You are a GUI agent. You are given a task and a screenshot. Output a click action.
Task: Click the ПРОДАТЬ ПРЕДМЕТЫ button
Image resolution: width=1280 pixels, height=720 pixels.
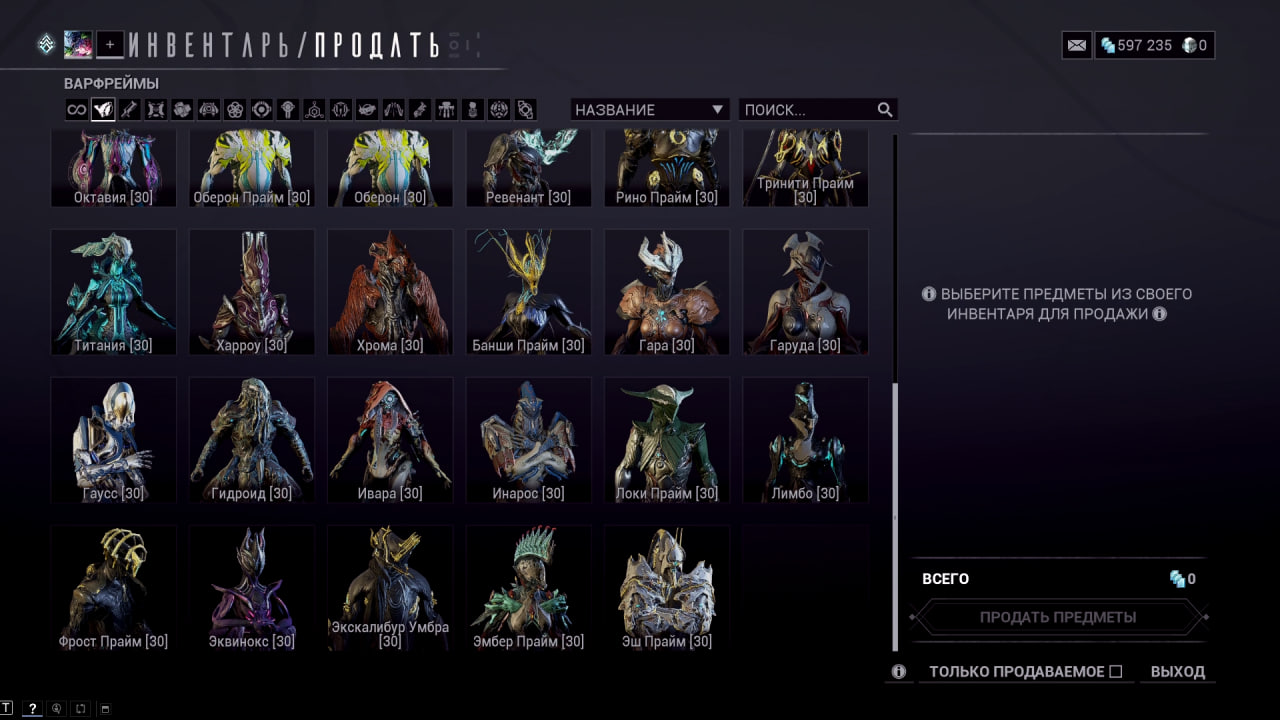tap(1058, 617)
